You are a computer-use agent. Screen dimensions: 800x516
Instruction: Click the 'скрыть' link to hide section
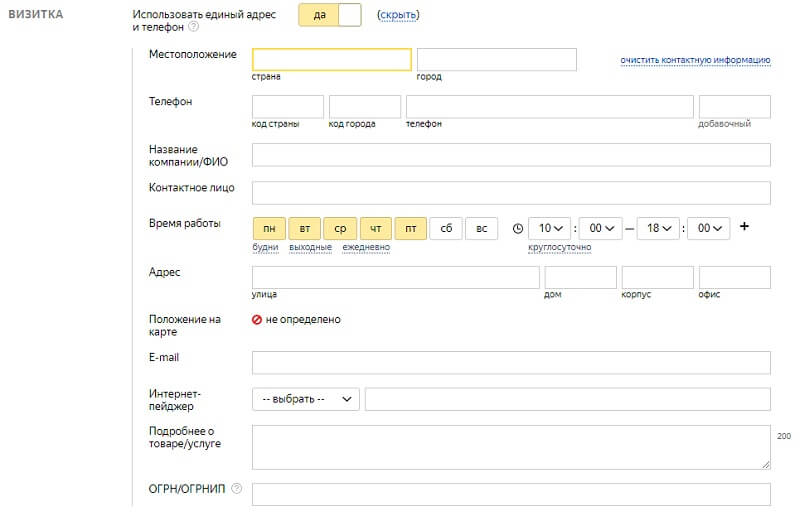click(x=398, y=15)
